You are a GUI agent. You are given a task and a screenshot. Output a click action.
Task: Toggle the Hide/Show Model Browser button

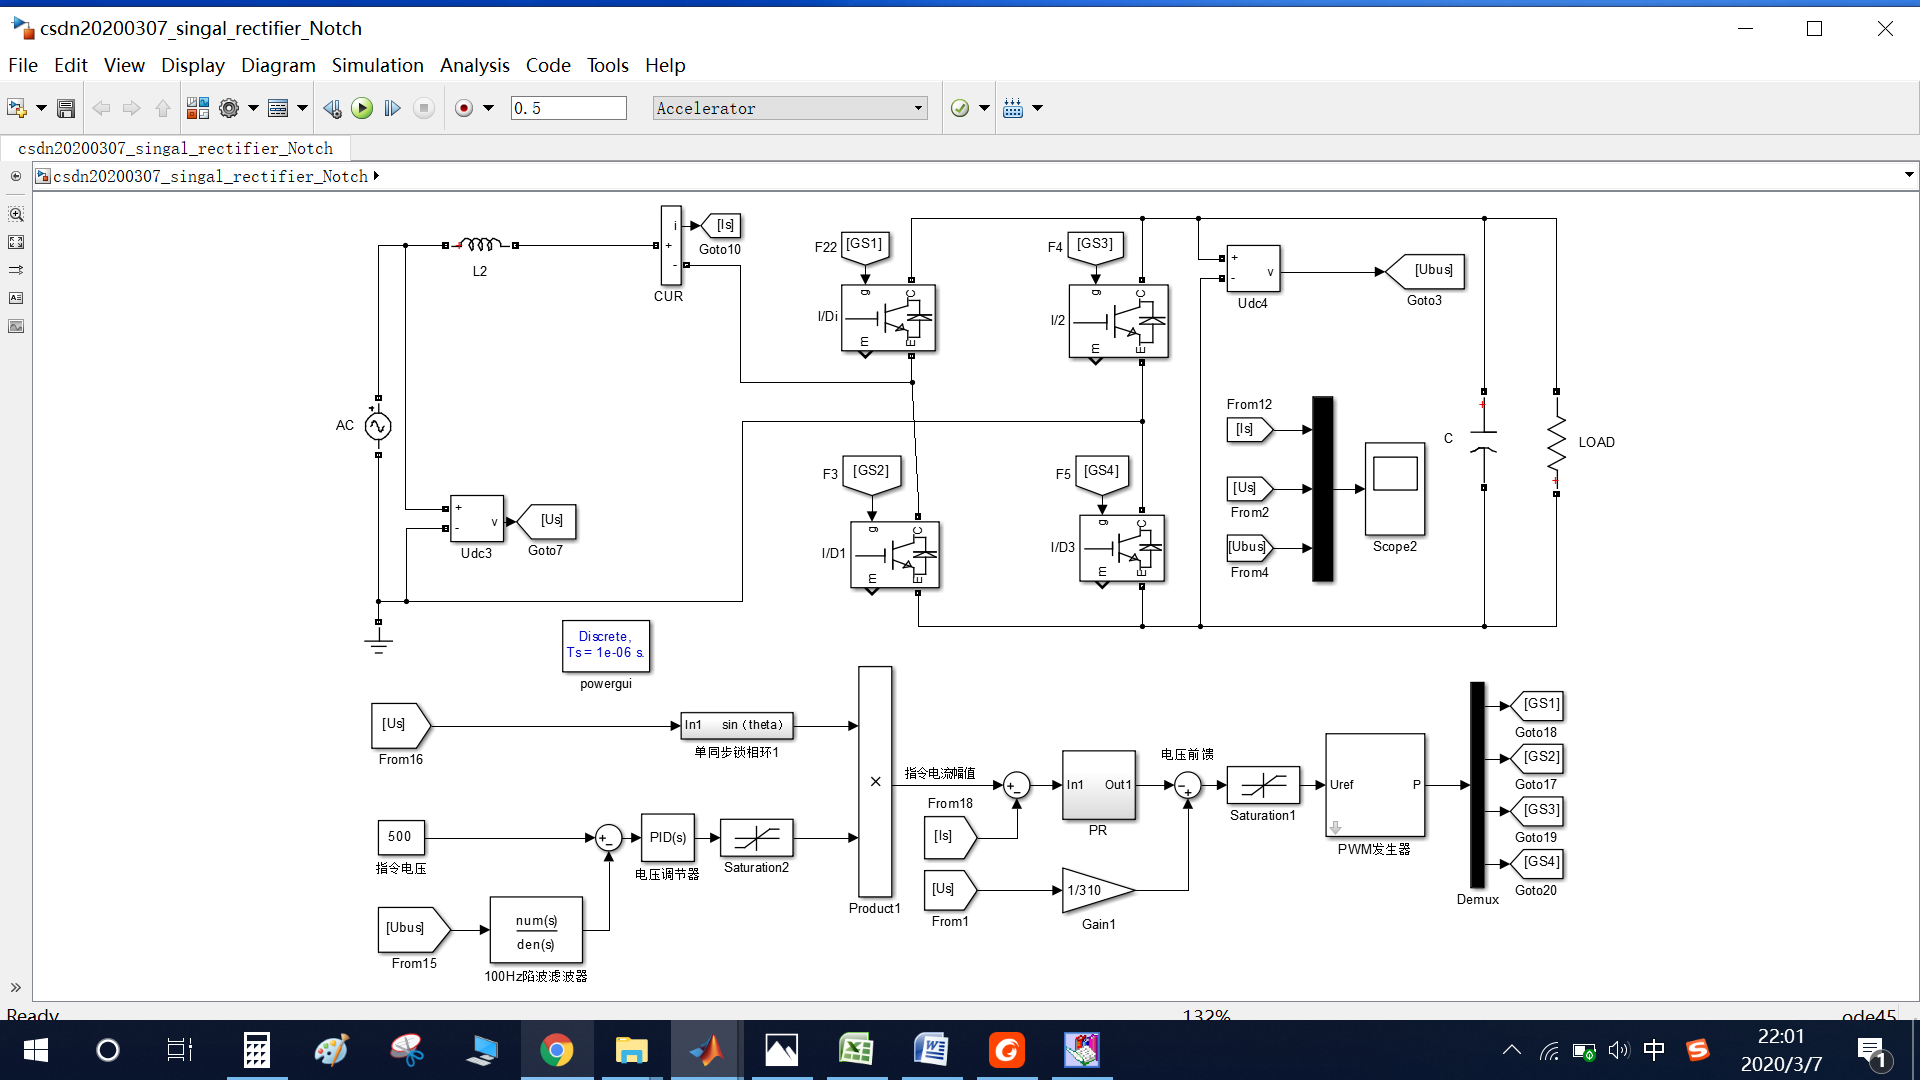(16, 176)
